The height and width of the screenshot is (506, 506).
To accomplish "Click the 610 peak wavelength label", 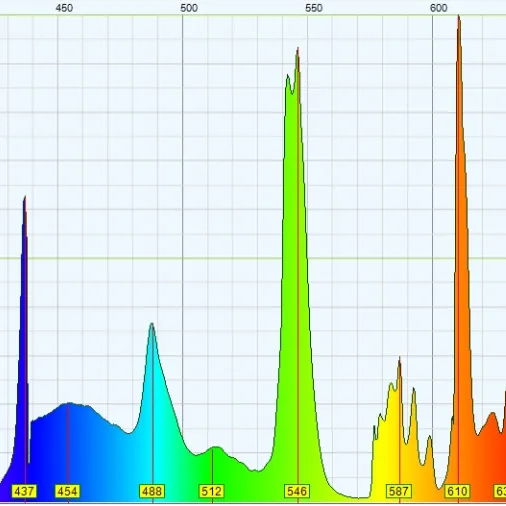I will [x=457, y=491].
